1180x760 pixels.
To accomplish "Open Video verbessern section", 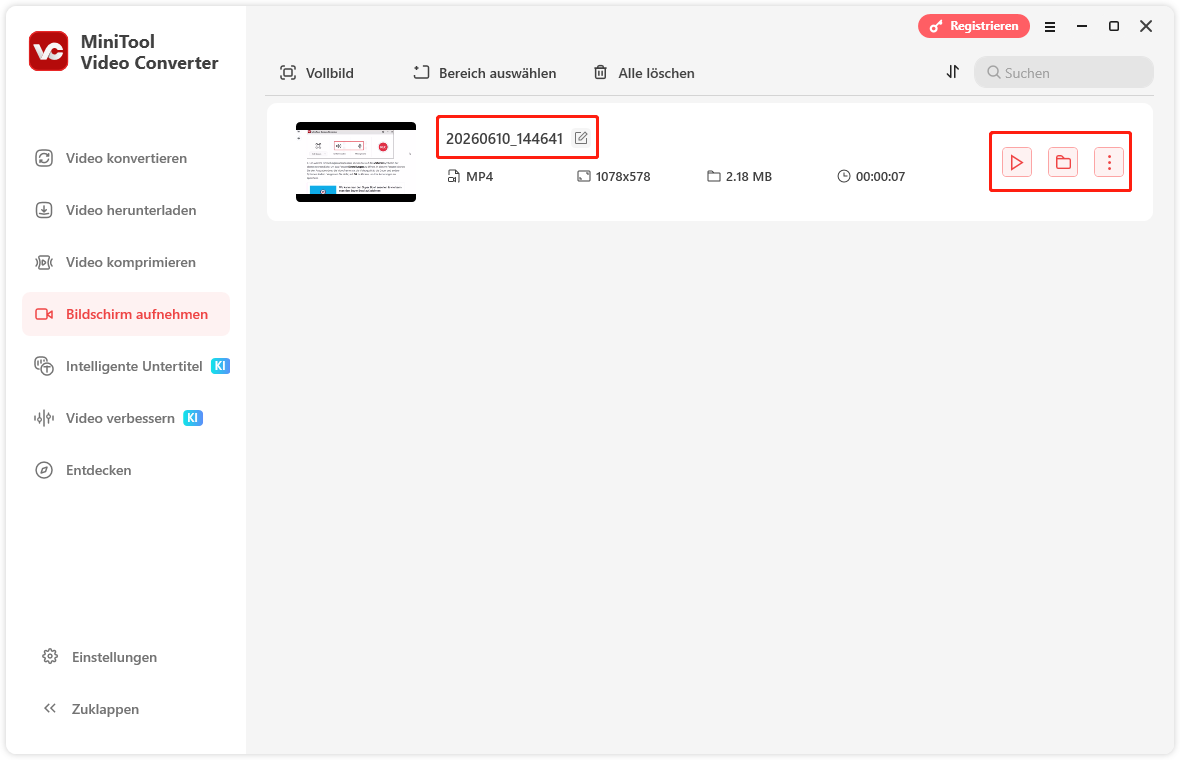I will pyautogui.click(x=126, y=418).
